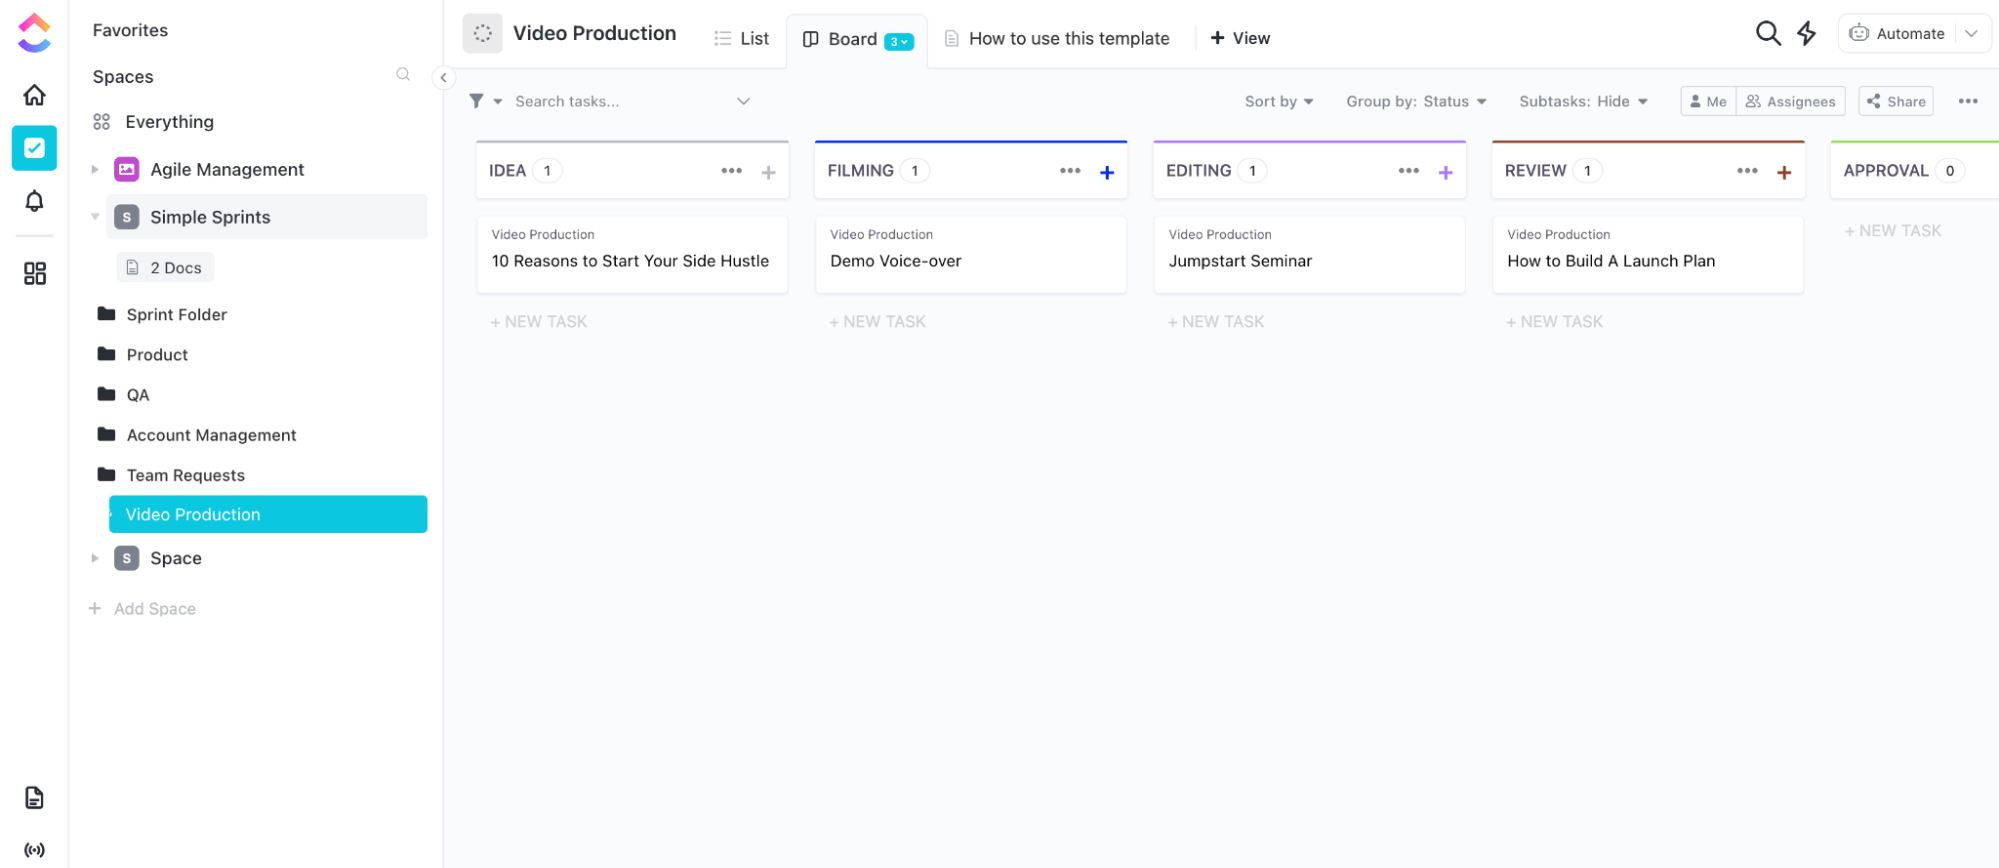Click the lightning bolt quick action icon
This screenshot has width=1999, height=868.
1806,34
